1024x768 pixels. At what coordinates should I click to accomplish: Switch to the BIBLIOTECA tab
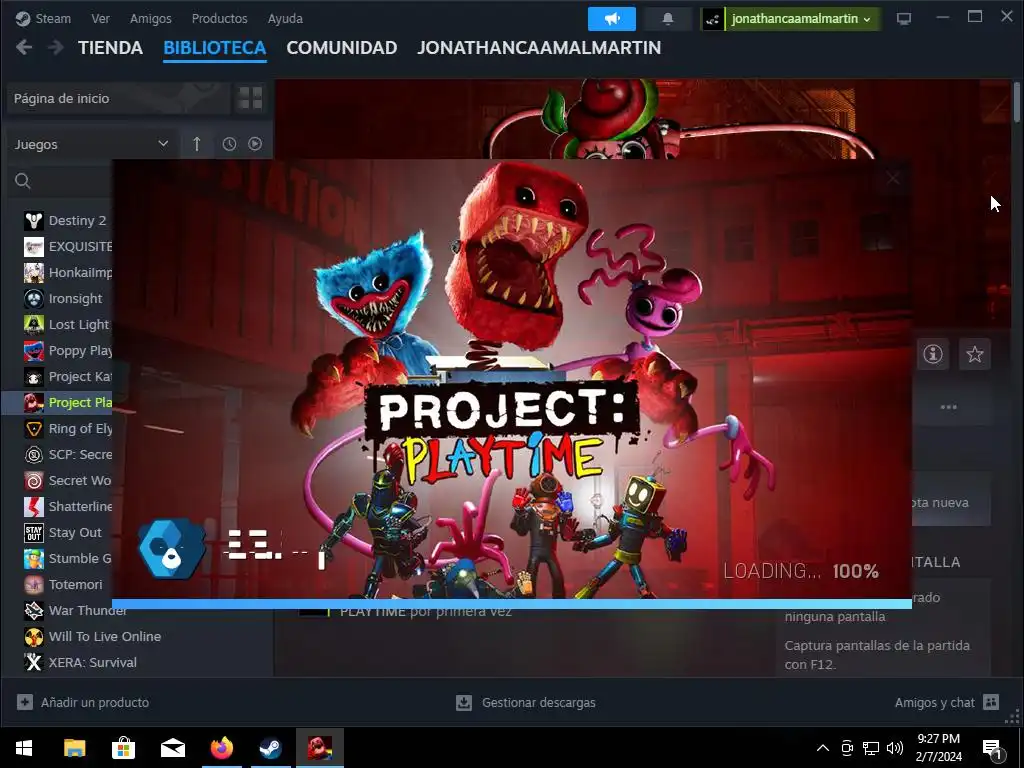point(215,48)
